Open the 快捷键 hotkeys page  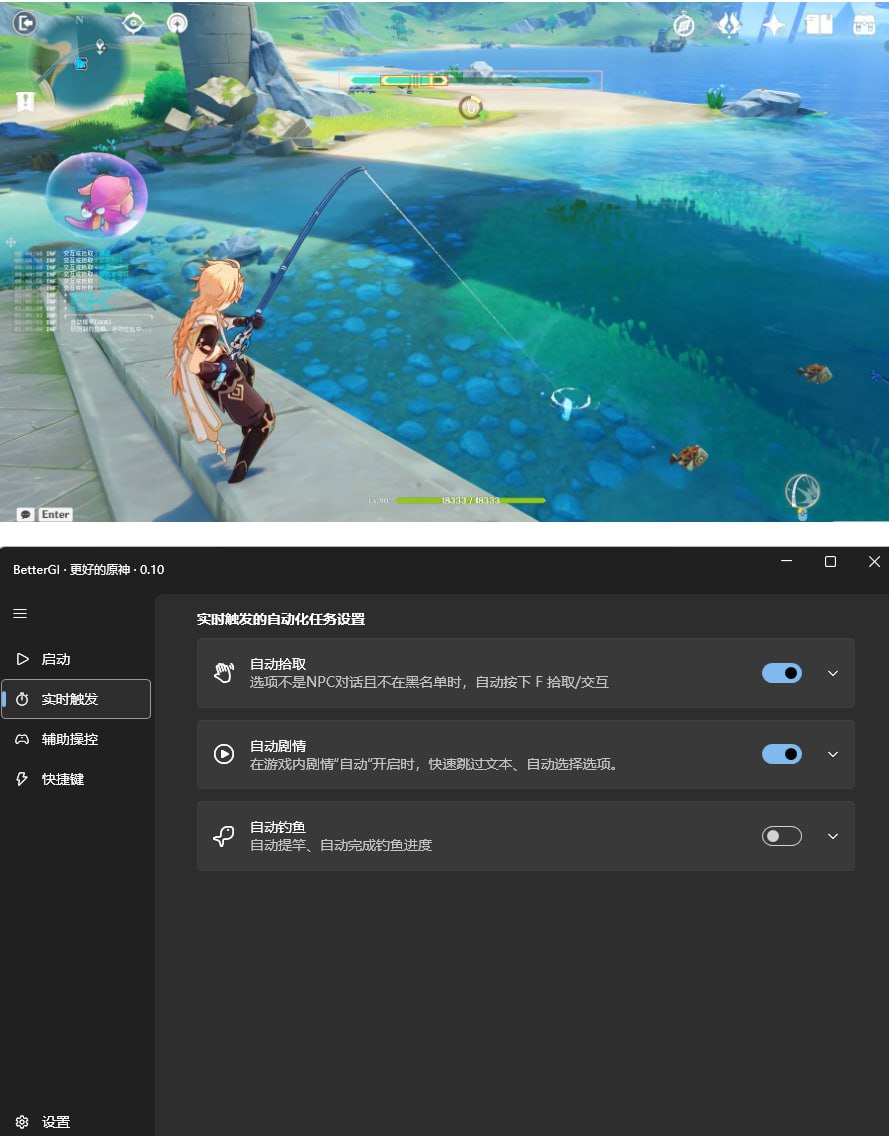[x=62, y=779]
